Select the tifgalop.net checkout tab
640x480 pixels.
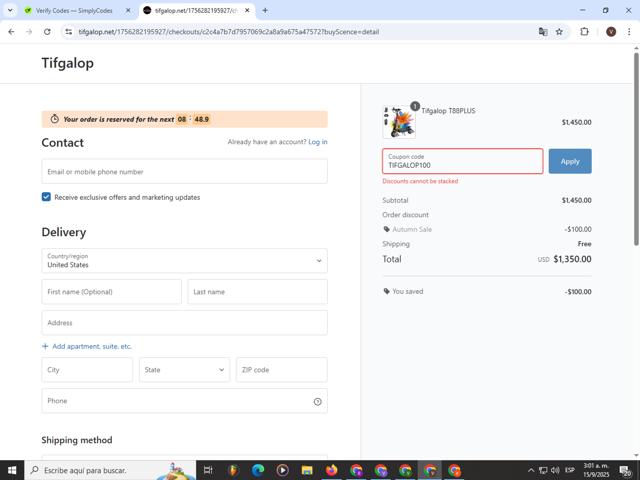(x=197, y=11)
